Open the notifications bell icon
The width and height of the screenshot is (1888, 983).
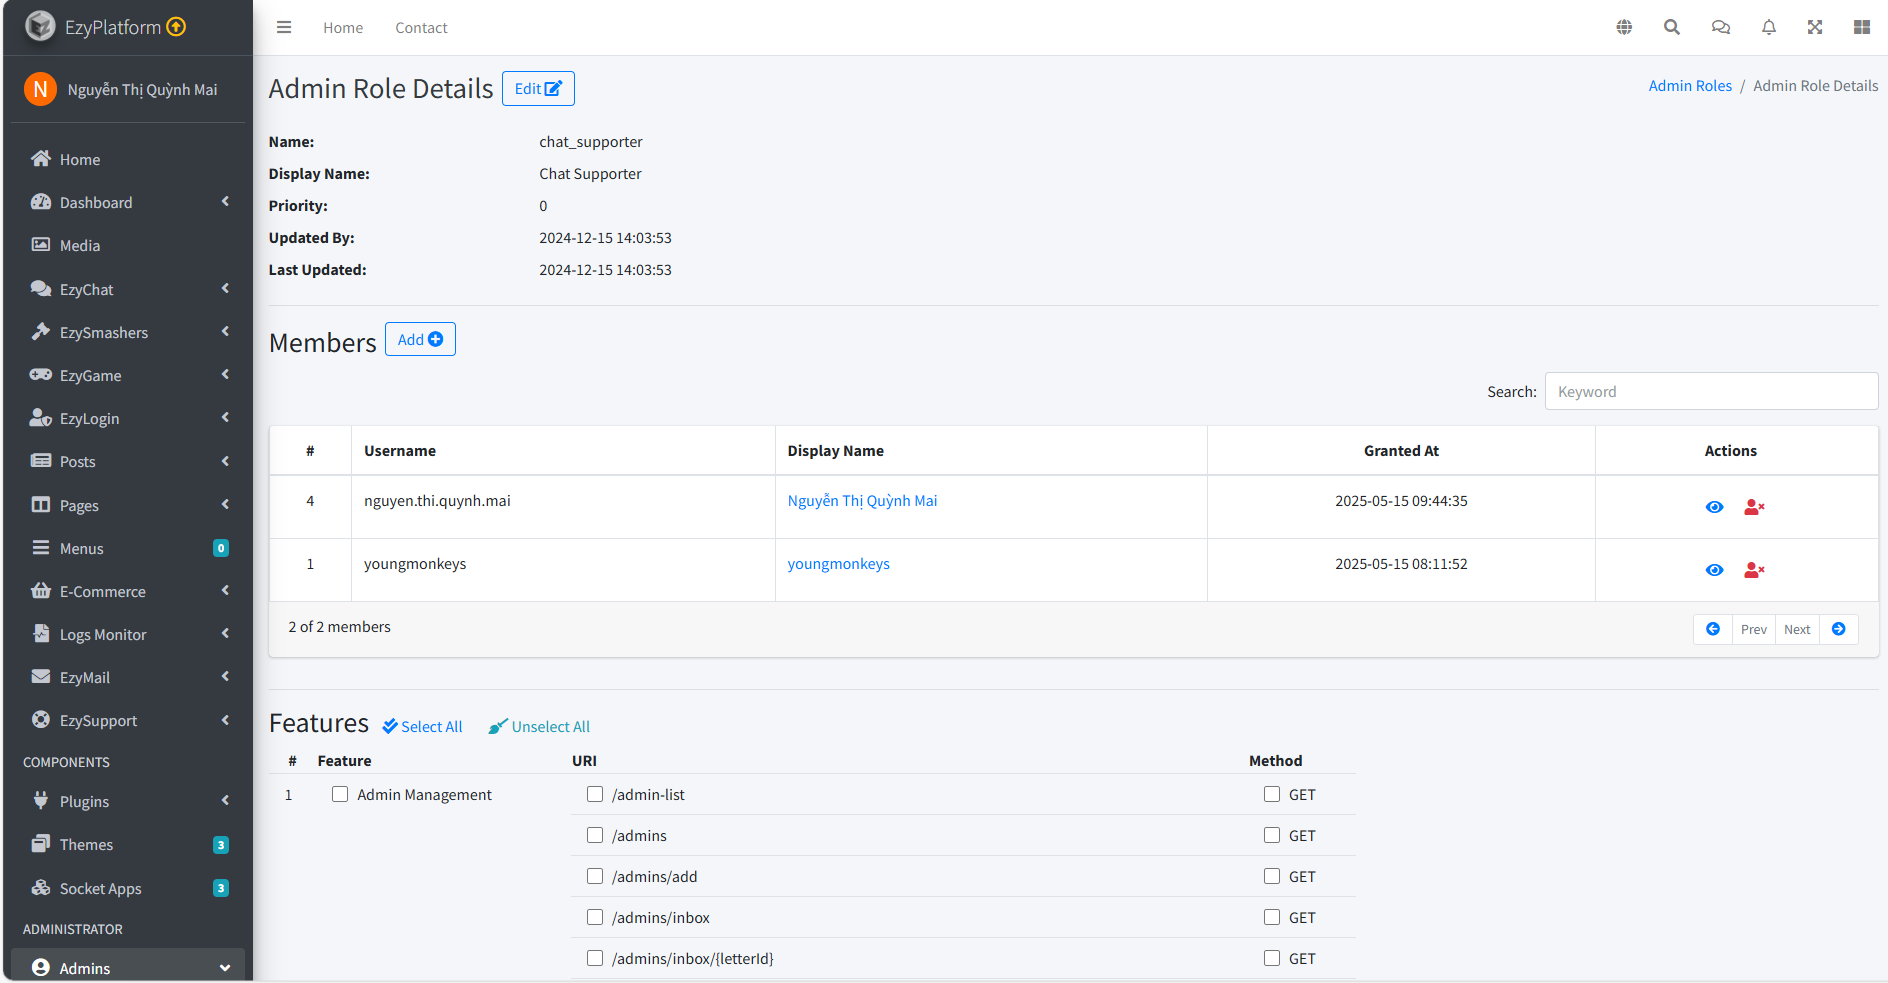(1768, 27)
